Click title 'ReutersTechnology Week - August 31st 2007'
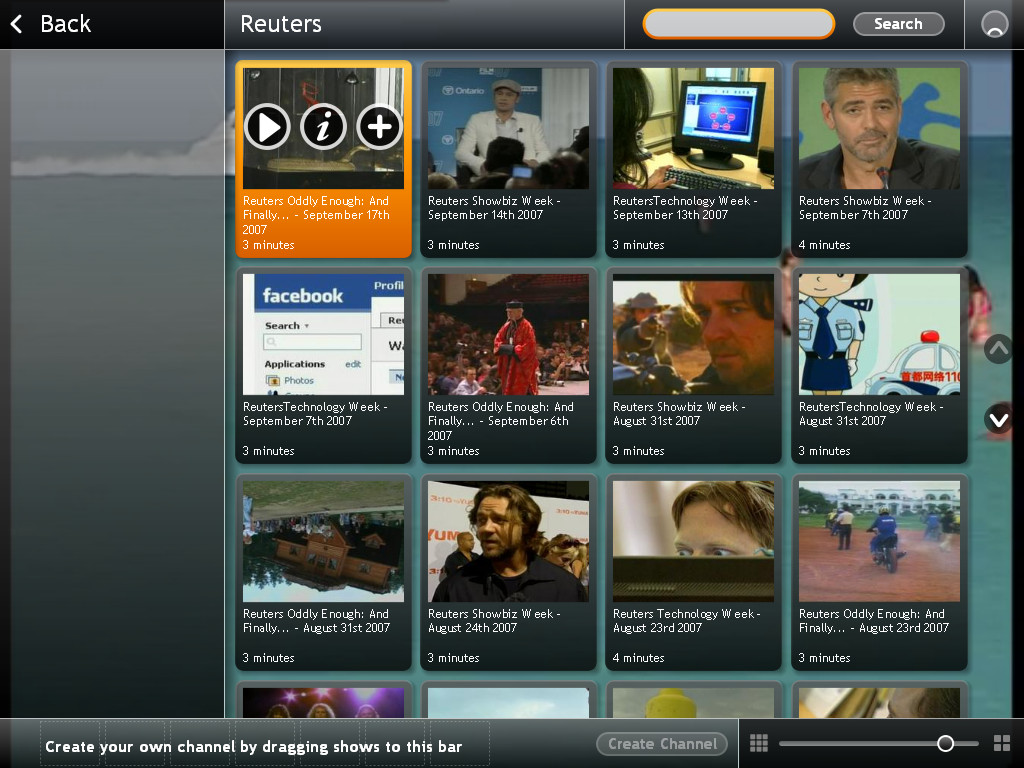The width and height of the screenshot is (1024, 768). [871, 413]
